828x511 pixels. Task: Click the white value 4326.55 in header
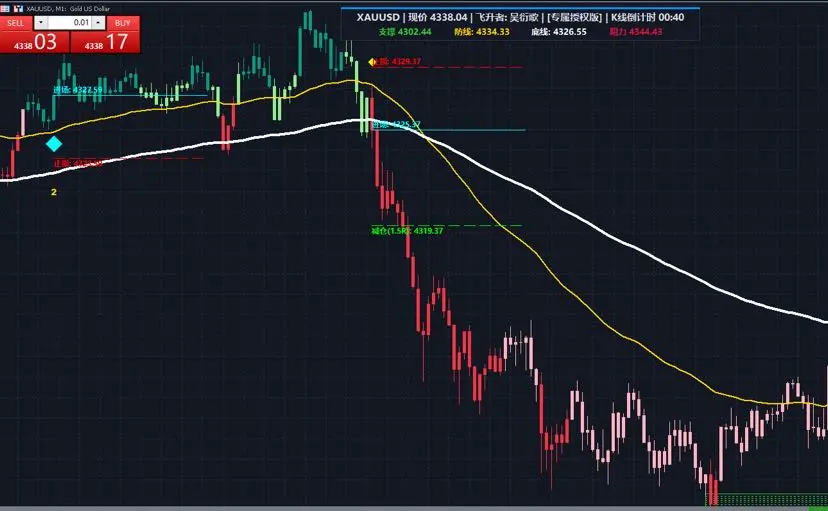[x=570, y=32]
